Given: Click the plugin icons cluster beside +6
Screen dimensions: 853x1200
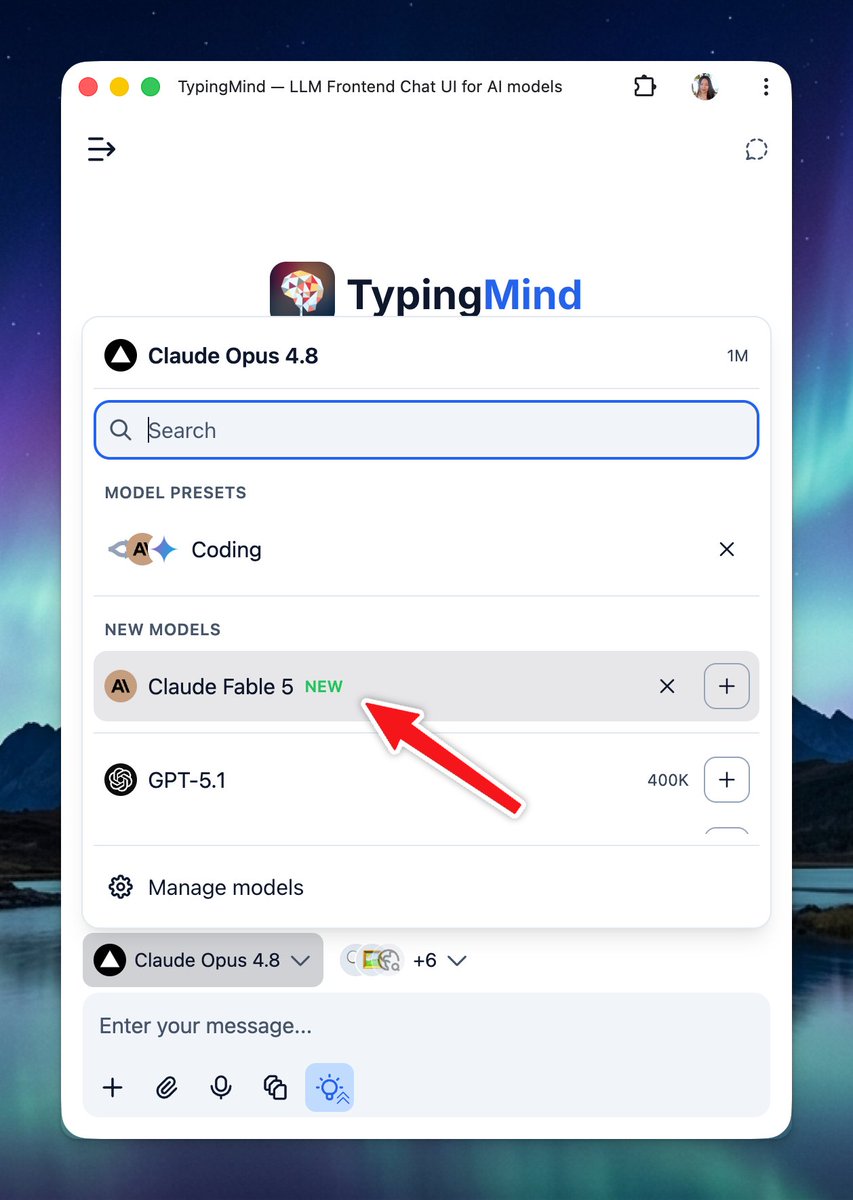Looking at the screenshot, I should coord(371,960).
